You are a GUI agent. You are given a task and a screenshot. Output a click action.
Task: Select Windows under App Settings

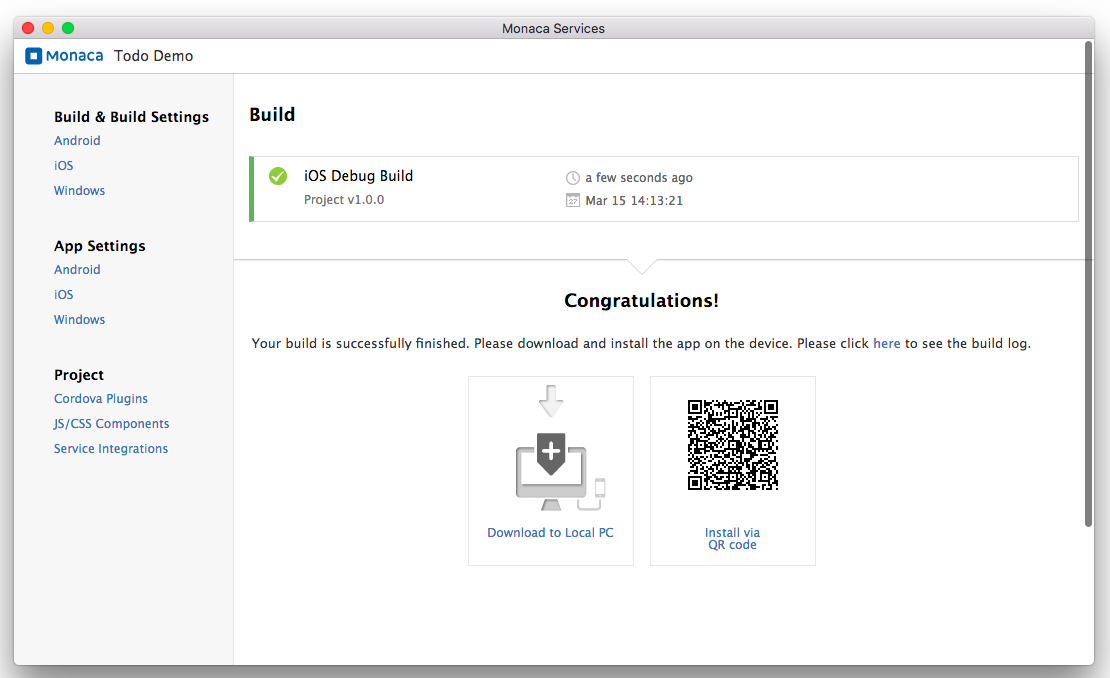pos(79,320)
